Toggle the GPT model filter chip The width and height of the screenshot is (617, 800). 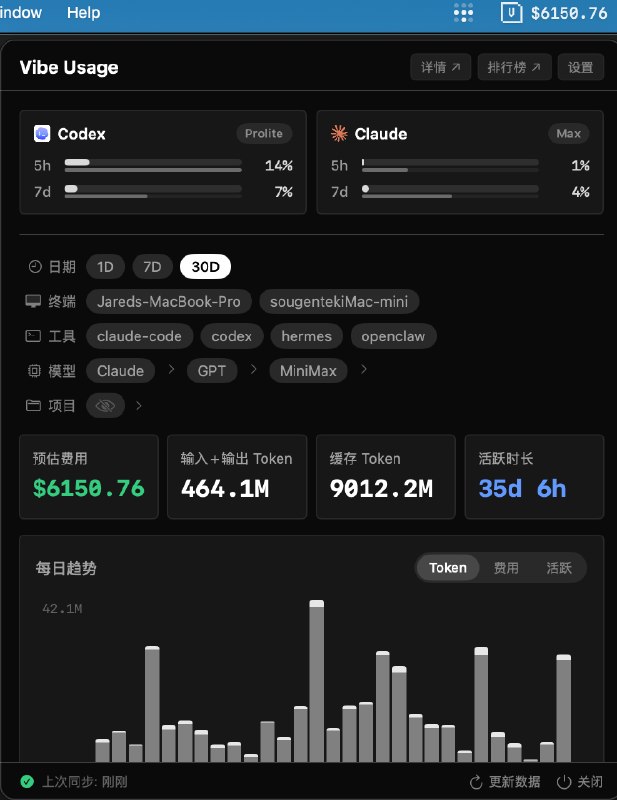[x=212, y=371]
